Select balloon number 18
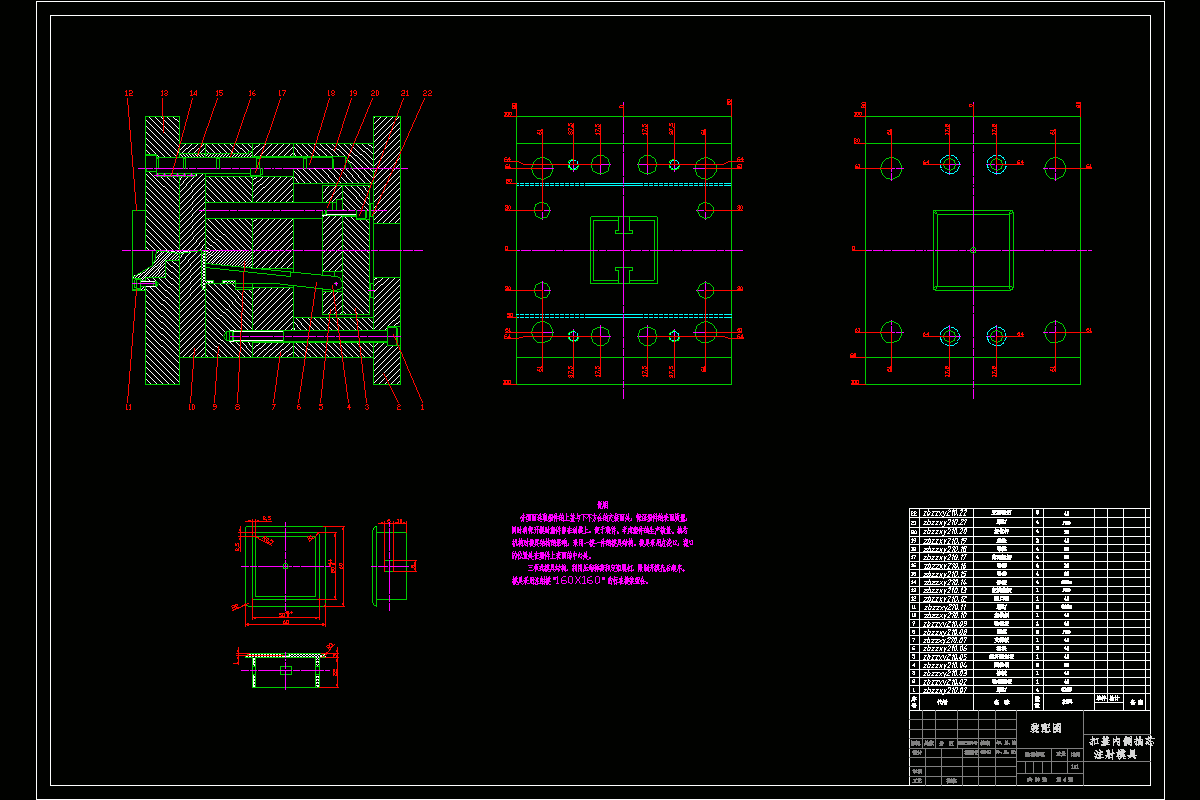 coord(330,93)
